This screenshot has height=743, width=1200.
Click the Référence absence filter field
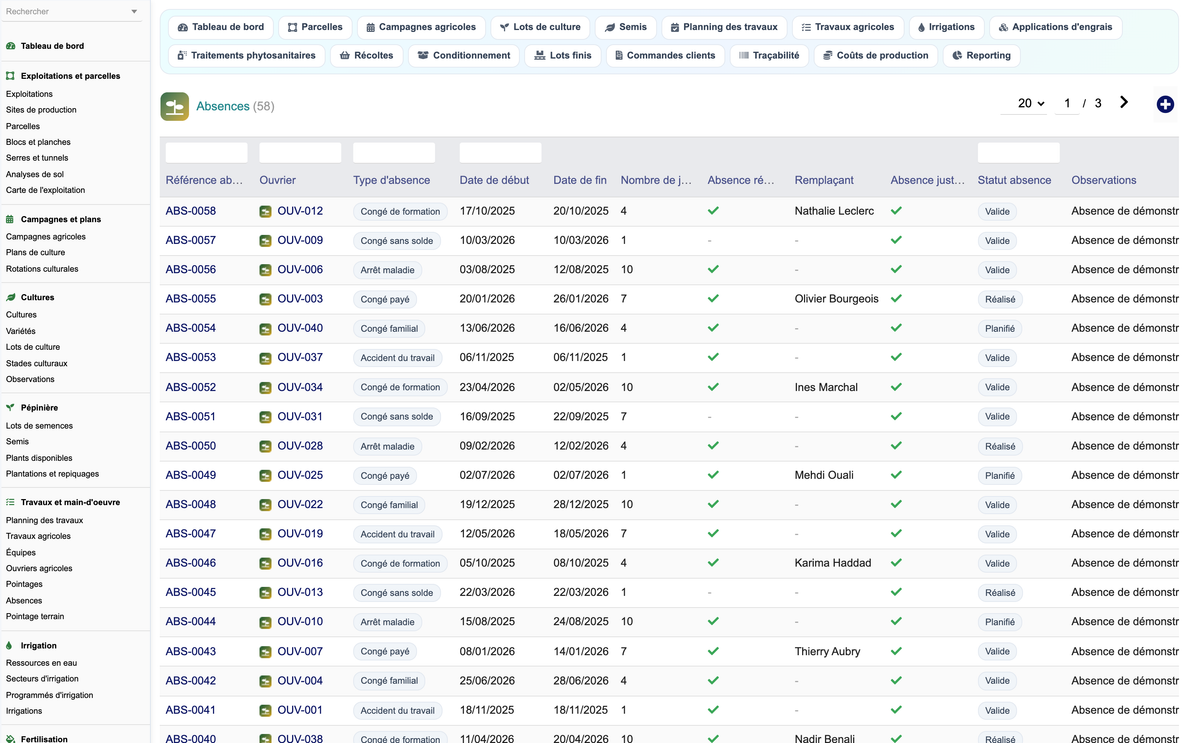pyautogui.click(x=206, y=153)
